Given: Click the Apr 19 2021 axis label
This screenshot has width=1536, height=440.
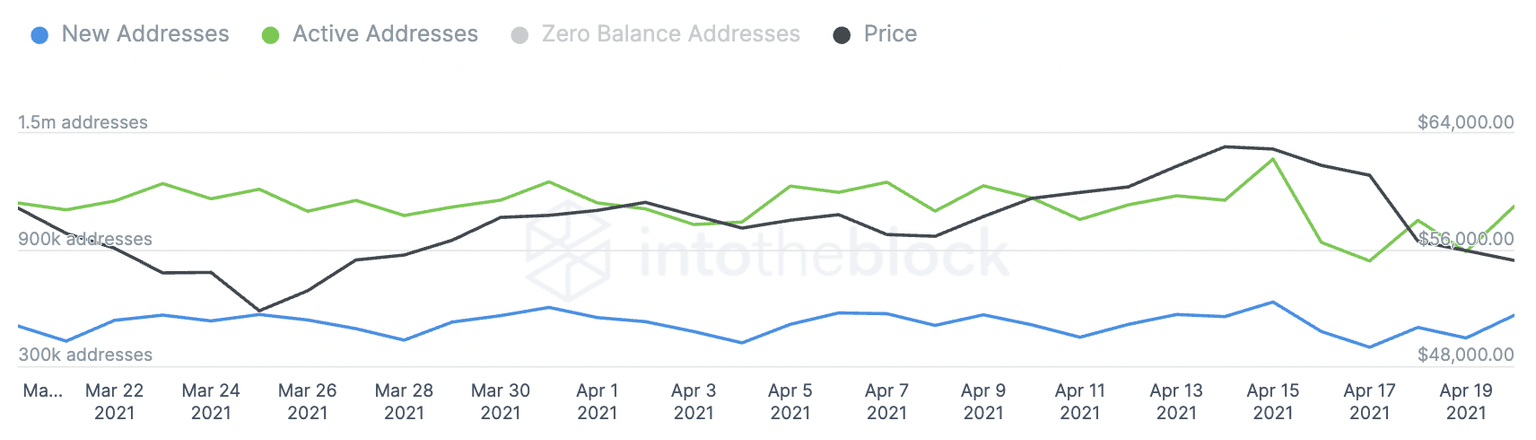Looking at the screenshot, I should [1466, 401].
